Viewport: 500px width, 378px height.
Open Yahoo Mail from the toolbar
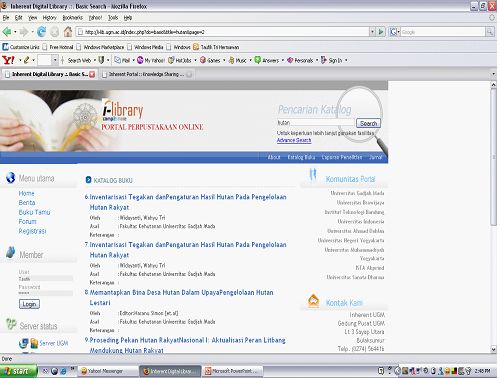(x=122, y=60)
